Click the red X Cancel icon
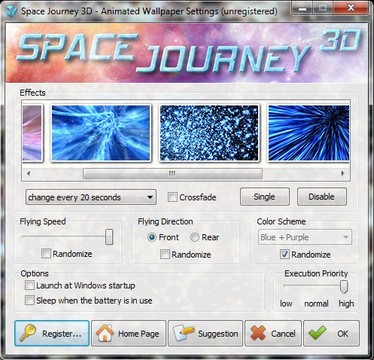The height and width of the screenshot is (360, 374). coord(258,333)
